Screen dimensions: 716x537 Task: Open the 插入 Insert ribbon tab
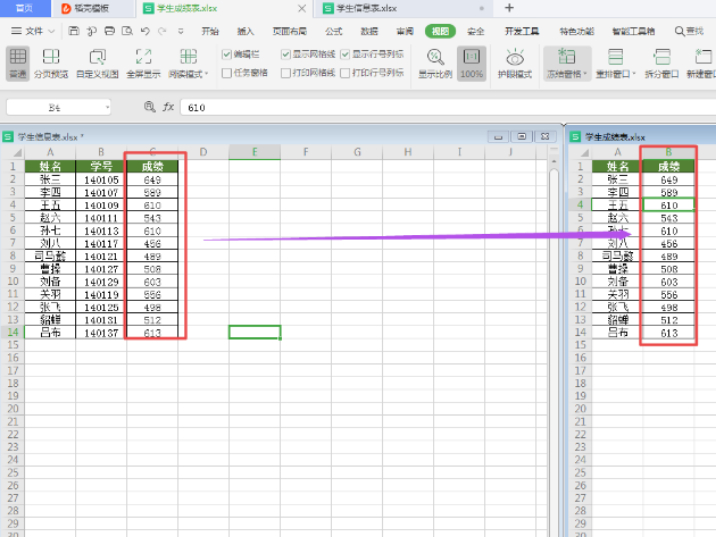pyautogui.click(x=246, y=31)
